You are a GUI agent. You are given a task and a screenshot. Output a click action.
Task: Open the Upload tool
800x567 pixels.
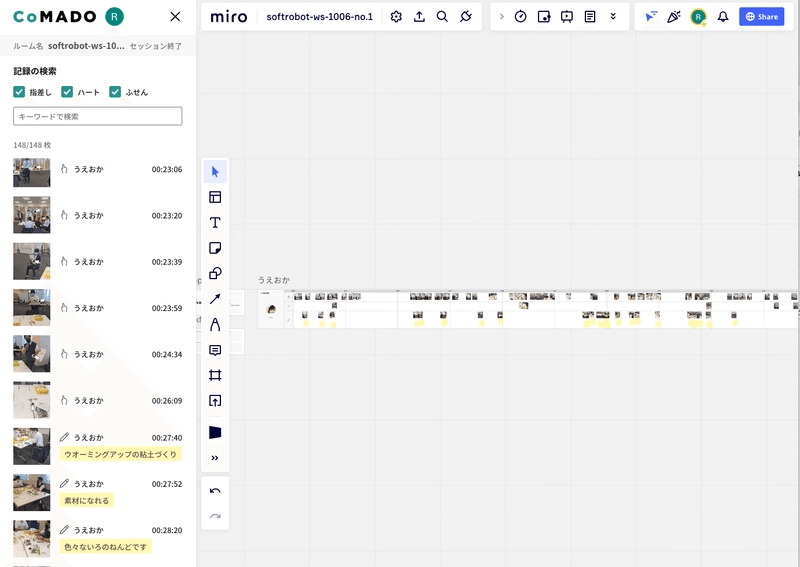[215, 401]
